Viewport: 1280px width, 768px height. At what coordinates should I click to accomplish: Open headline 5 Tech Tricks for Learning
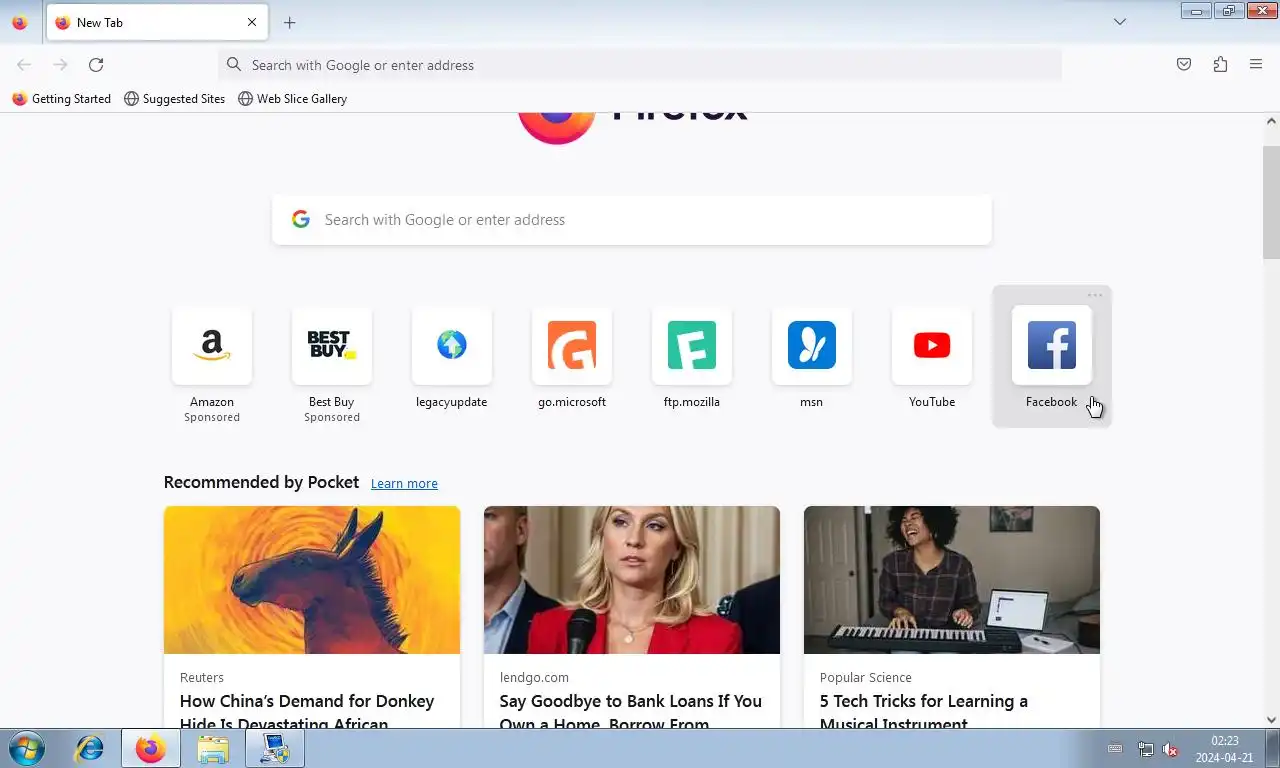coord(924,711)
